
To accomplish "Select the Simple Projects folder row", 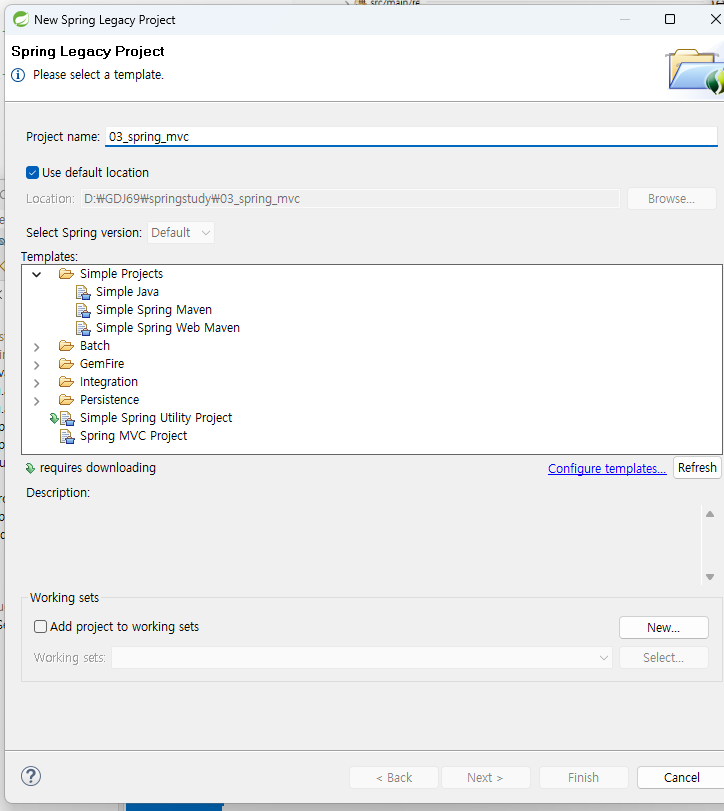I will click(122, 274).
